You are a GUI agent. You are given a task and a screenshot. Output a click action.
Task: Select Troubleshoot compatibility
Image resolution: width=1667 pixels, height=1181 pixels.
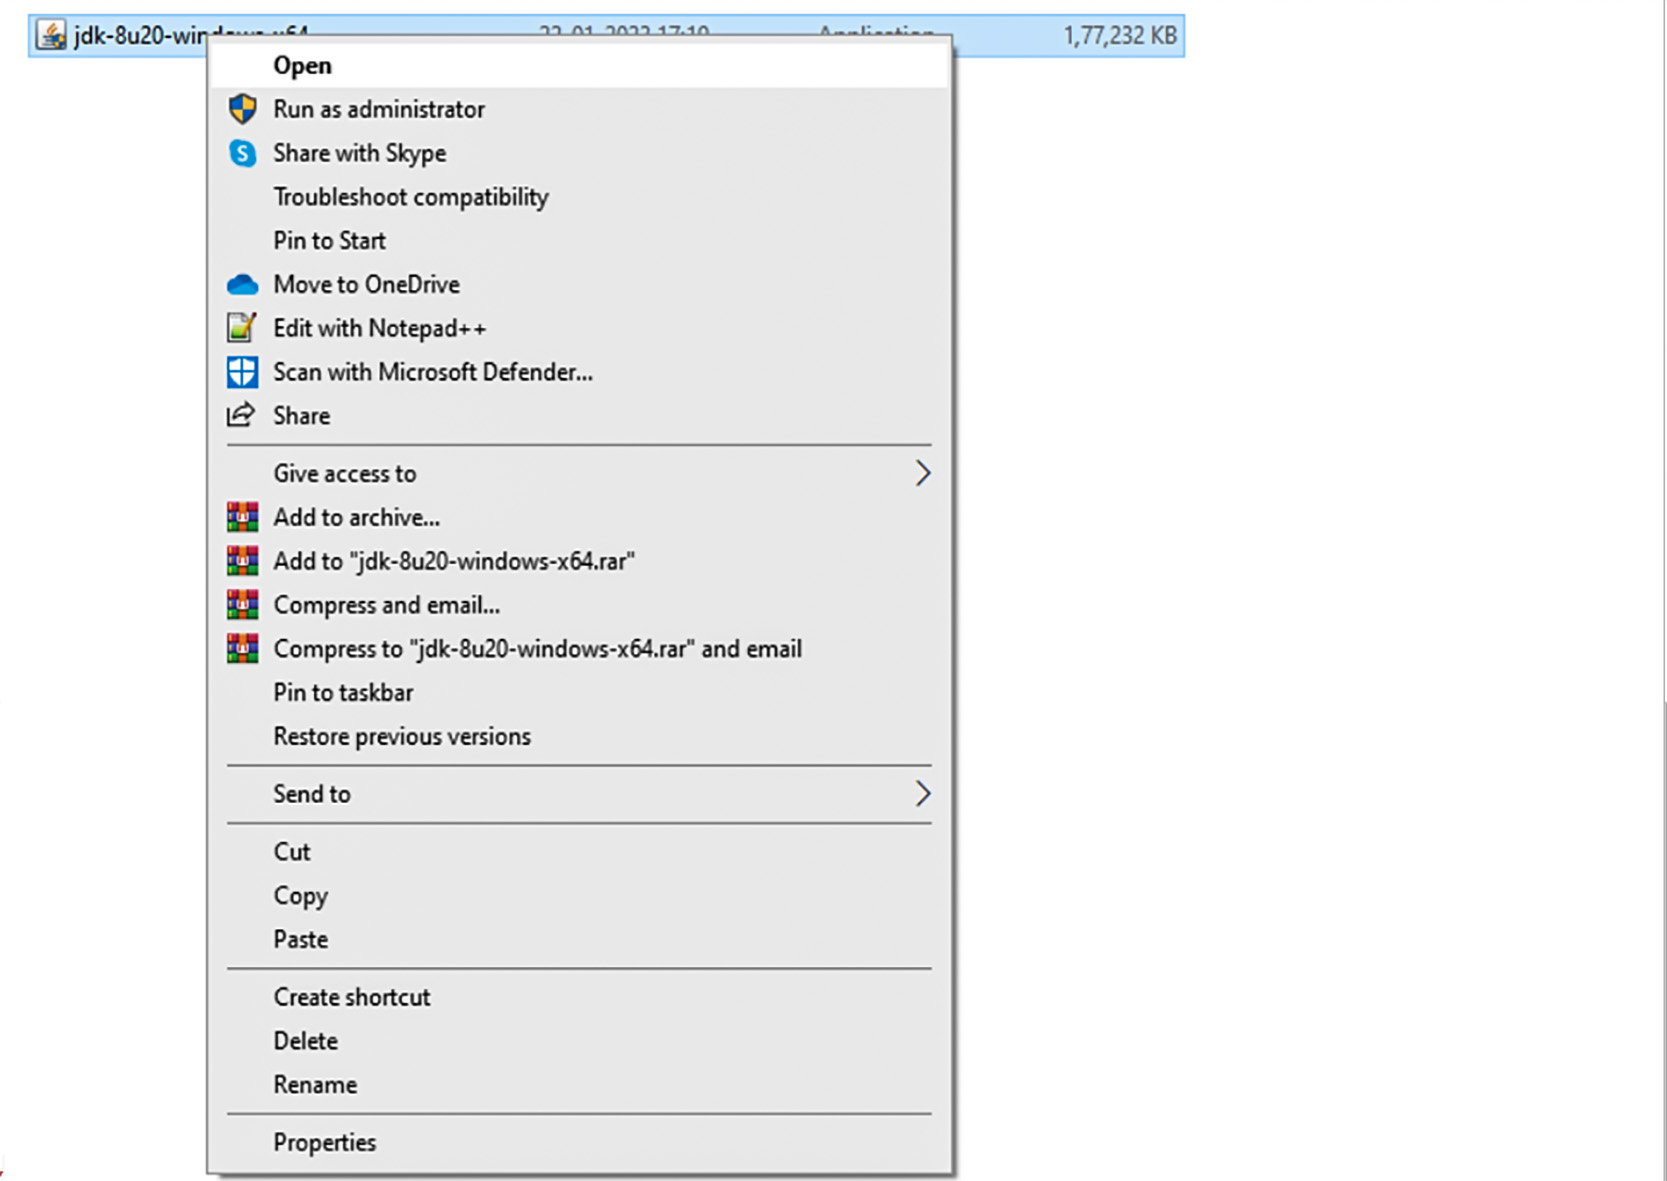[x=411, y=197]
